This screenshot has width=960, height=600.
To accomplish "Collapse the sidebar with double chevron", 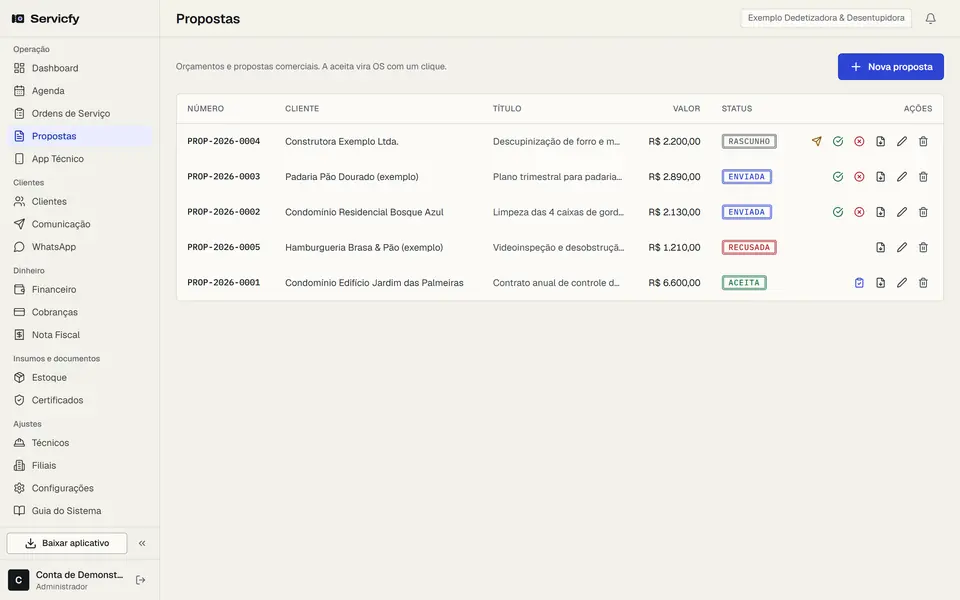I will (x=142, y=543).
